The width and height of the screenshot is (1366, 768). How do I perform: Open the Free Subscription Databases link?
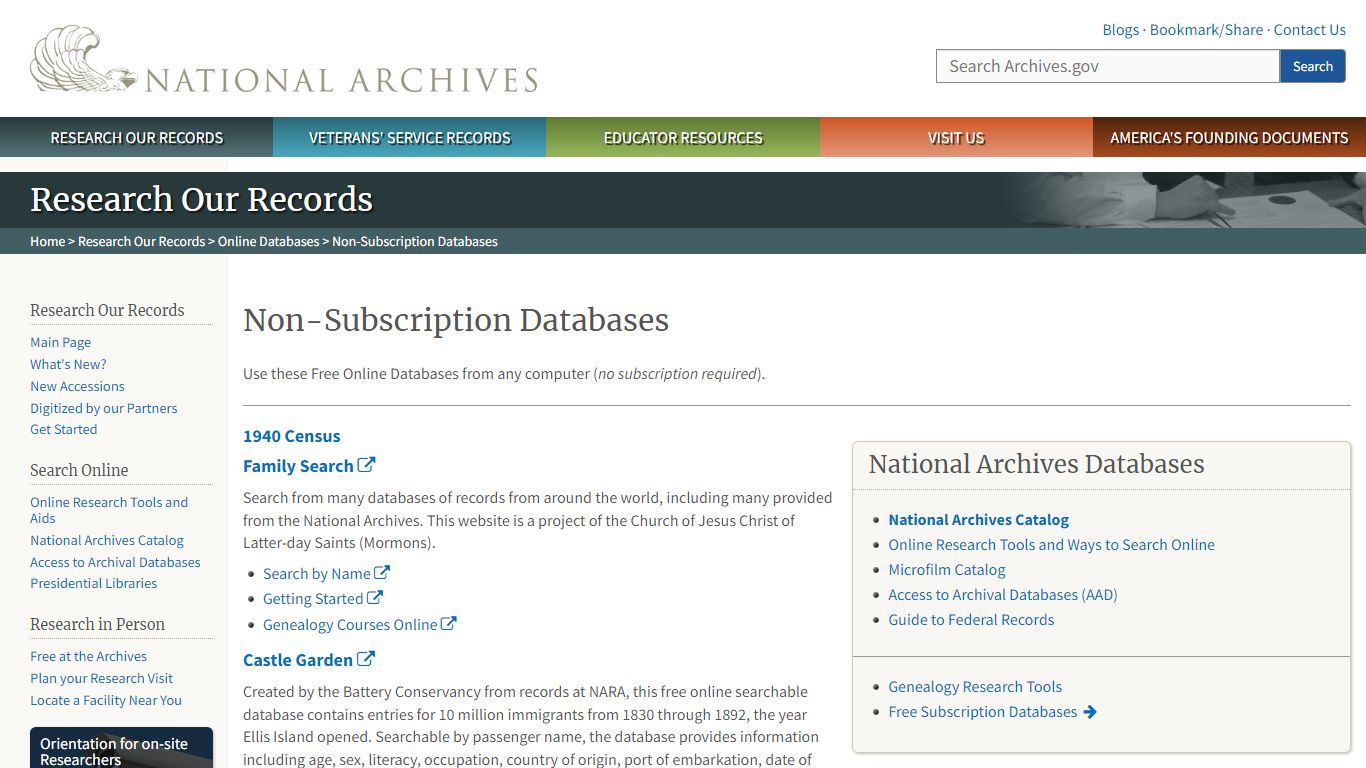tap(982, 712)
